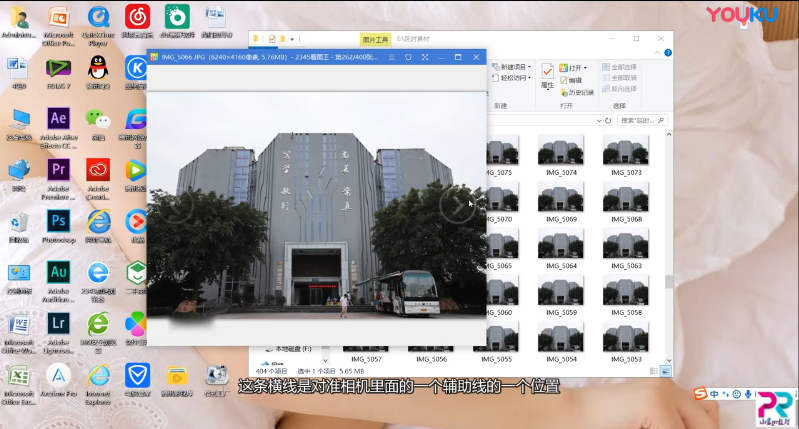Open the main menu icon in the image viewer title bar
This screenshot has height=429, width=799.
(391, 57)
